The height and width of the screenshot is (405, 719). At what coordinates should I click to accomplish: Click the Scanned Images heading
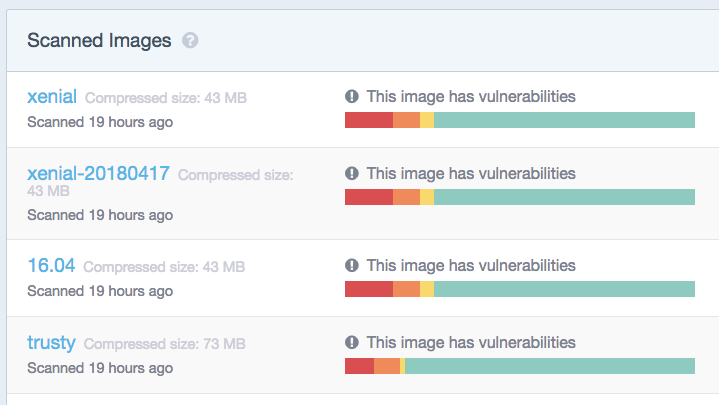(99, 41)
